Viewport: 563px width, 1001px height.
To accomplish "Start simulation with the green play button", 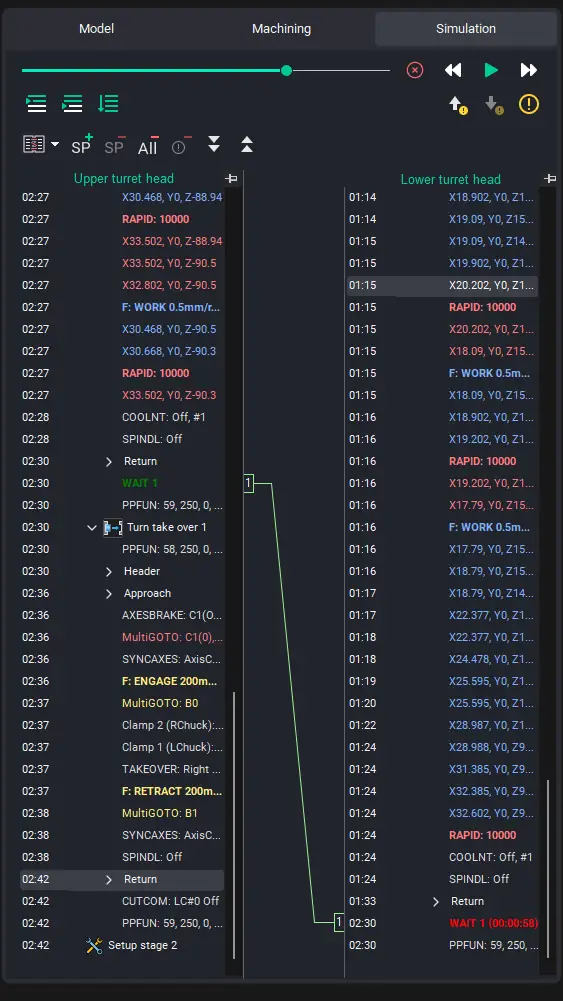I will coord(491,70).
